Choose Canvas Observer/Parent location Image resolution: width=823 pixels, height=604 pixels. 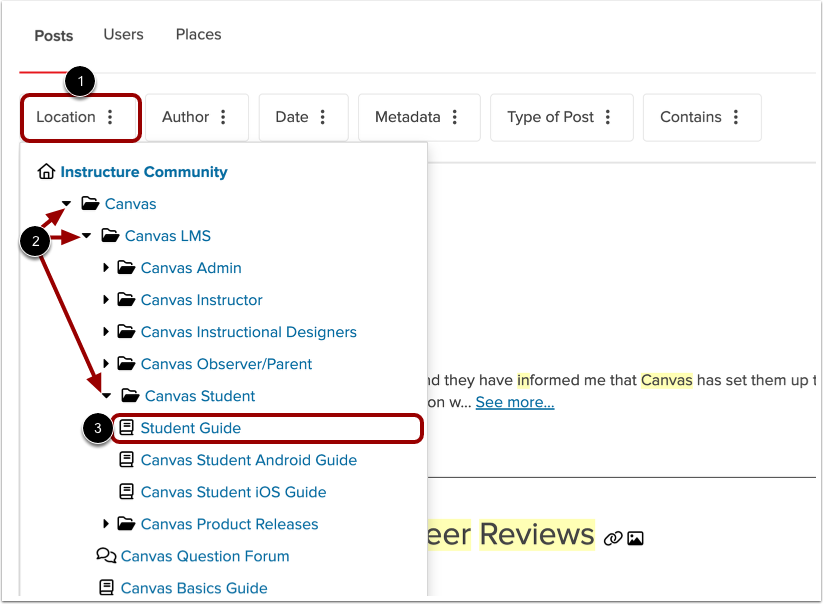[x=226, y=364]
